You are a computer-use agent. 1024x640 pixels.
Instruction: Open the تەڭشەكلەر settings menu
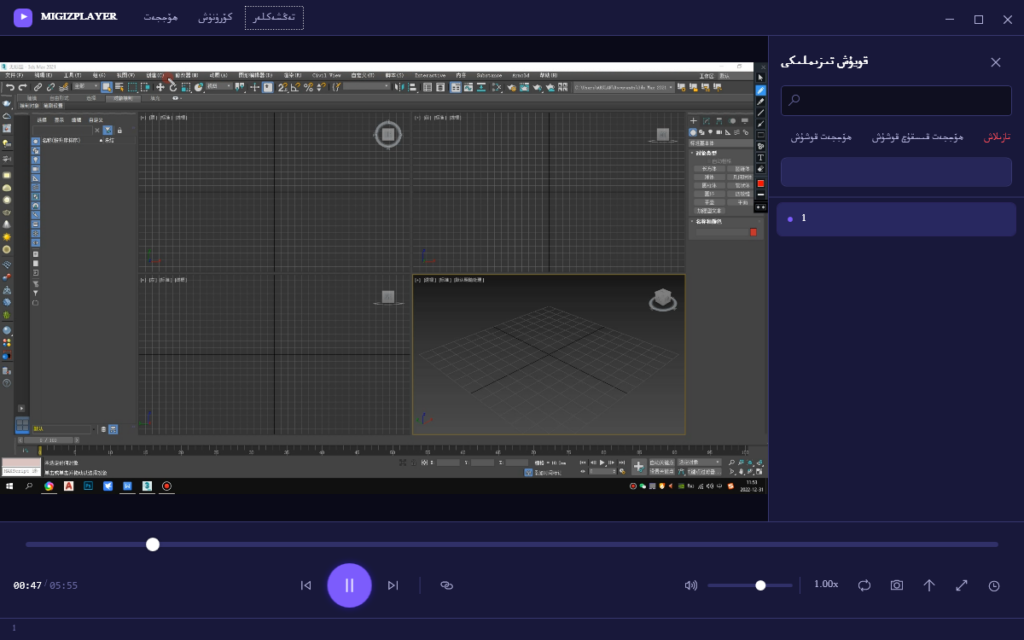click(x=274, y=18)
